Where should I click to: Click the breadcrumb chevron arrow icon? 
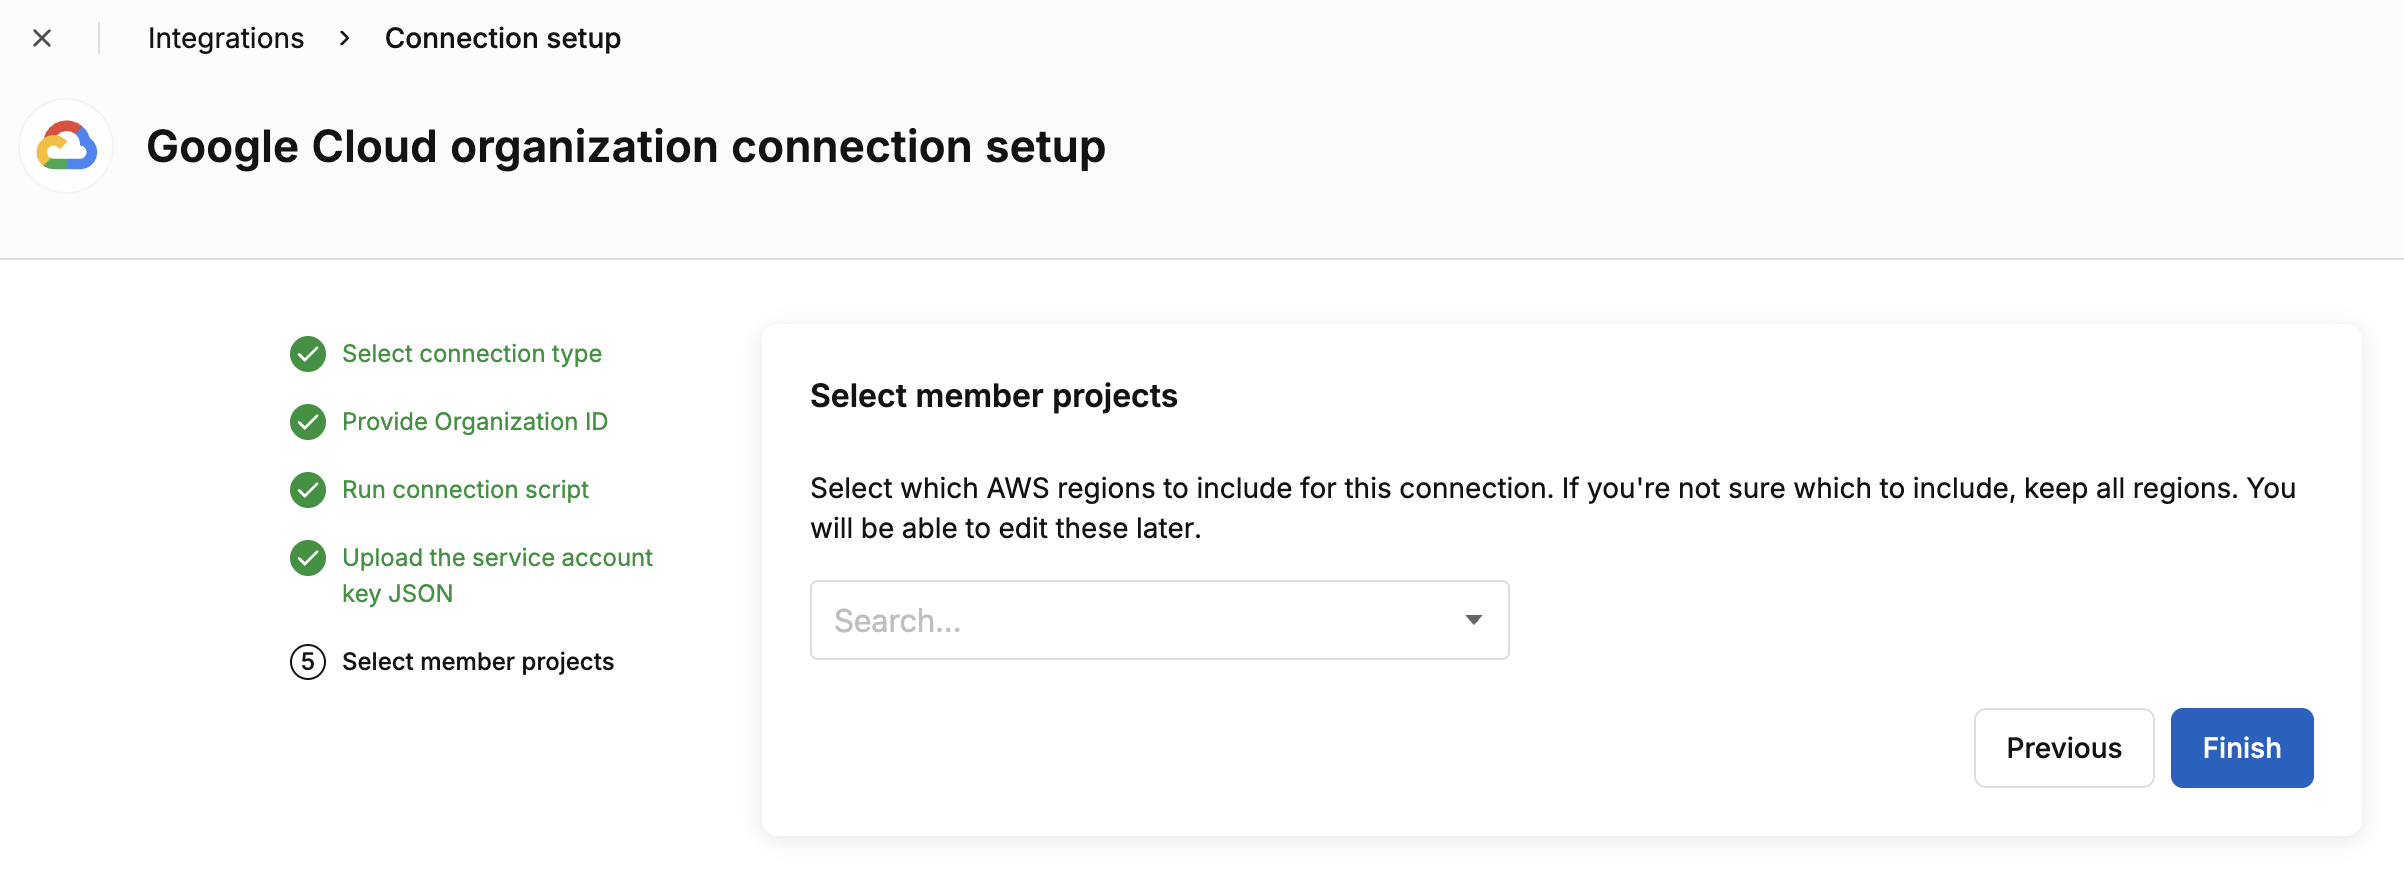[x=345, y=38]
